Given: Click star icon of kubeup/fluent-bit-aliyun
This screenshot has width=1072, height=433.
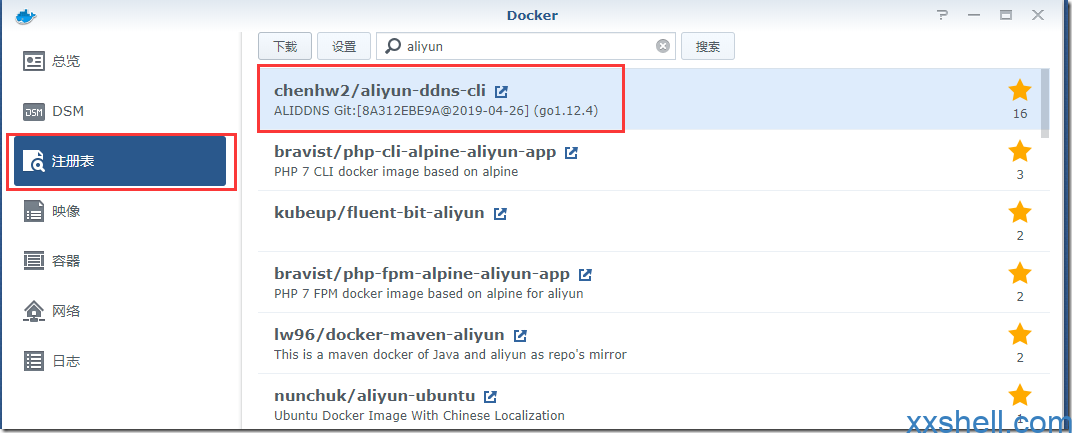Looking at the screenshot, I should point(1019,212).
